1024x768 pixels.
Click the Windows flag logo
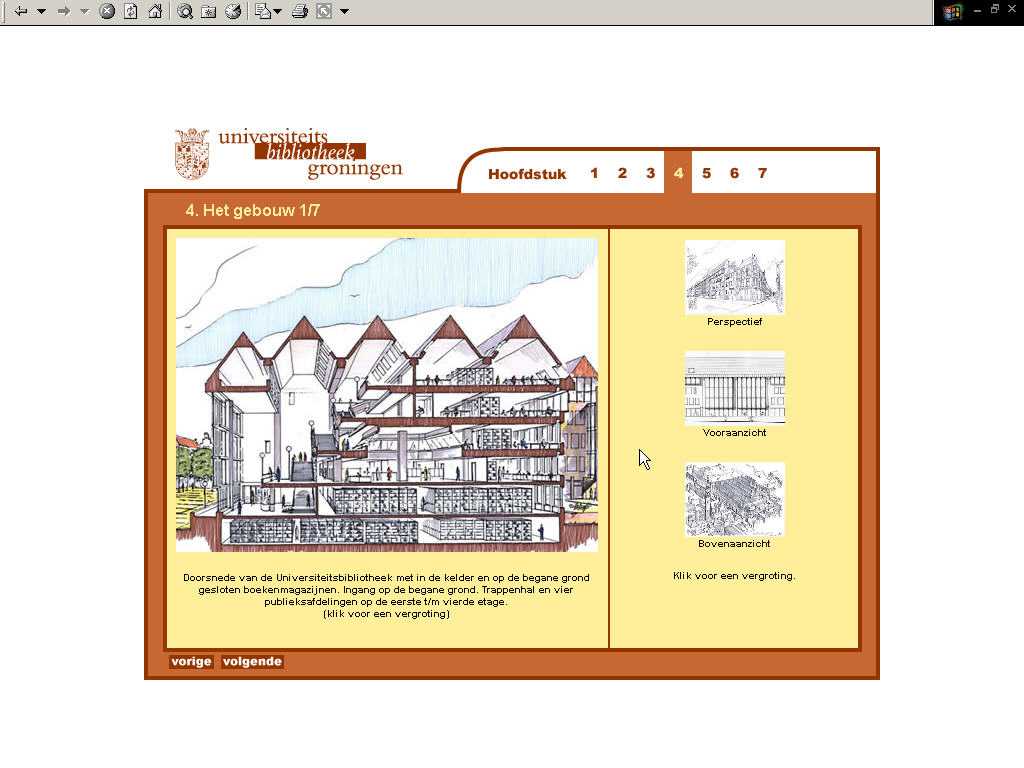[x=952, y=12]
